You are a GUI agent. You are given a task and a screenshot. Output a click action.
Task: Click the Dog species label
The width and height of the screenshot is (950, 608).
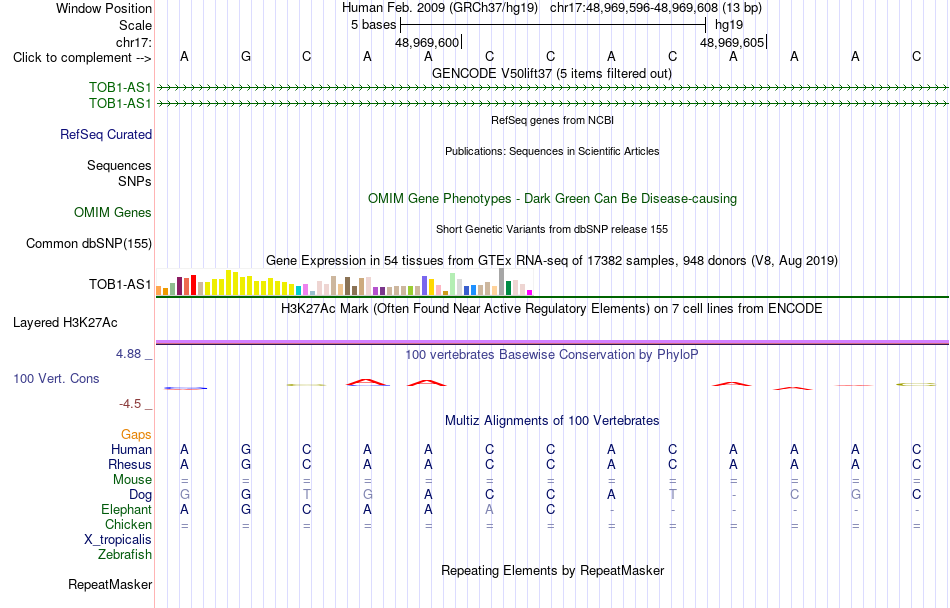141,495
